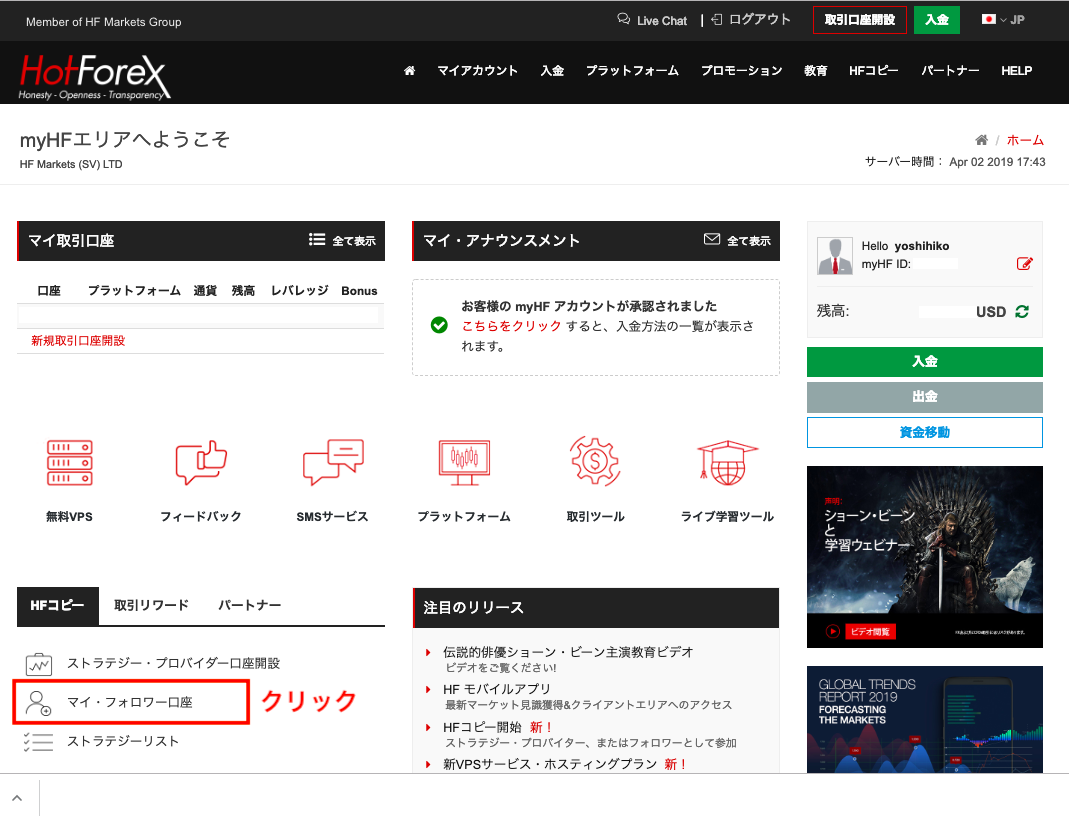Click the large green 入金 sidebar button
The image size is (1069, 822).
click(924, 362)
